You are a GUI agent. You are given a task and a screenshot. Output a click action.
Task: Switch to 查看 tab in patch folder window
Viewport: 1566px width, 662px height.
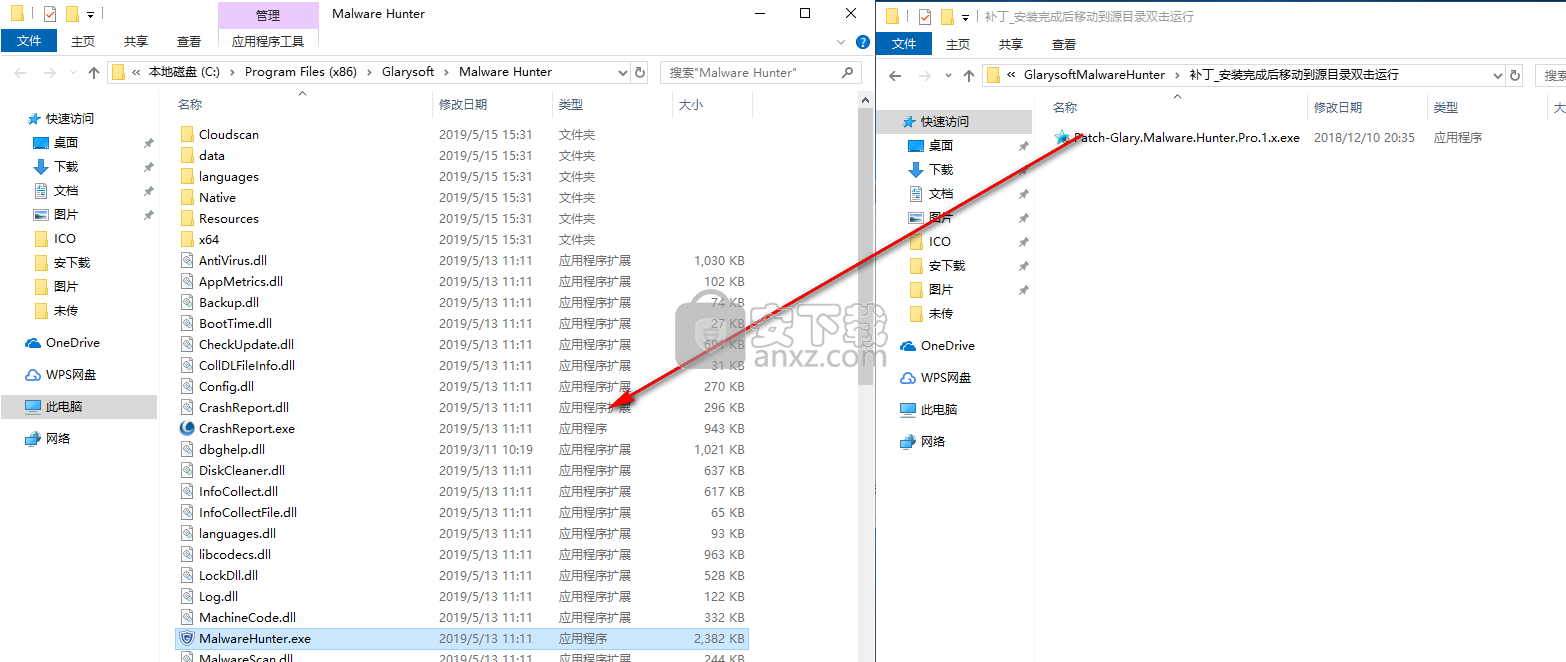1064,44
